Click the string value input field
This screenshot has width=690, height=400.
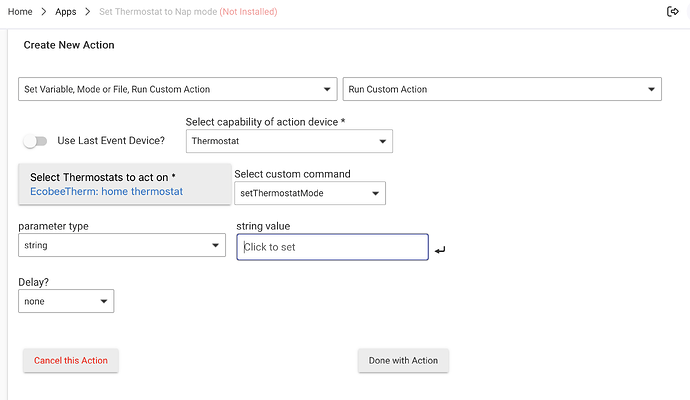(332, 247)
